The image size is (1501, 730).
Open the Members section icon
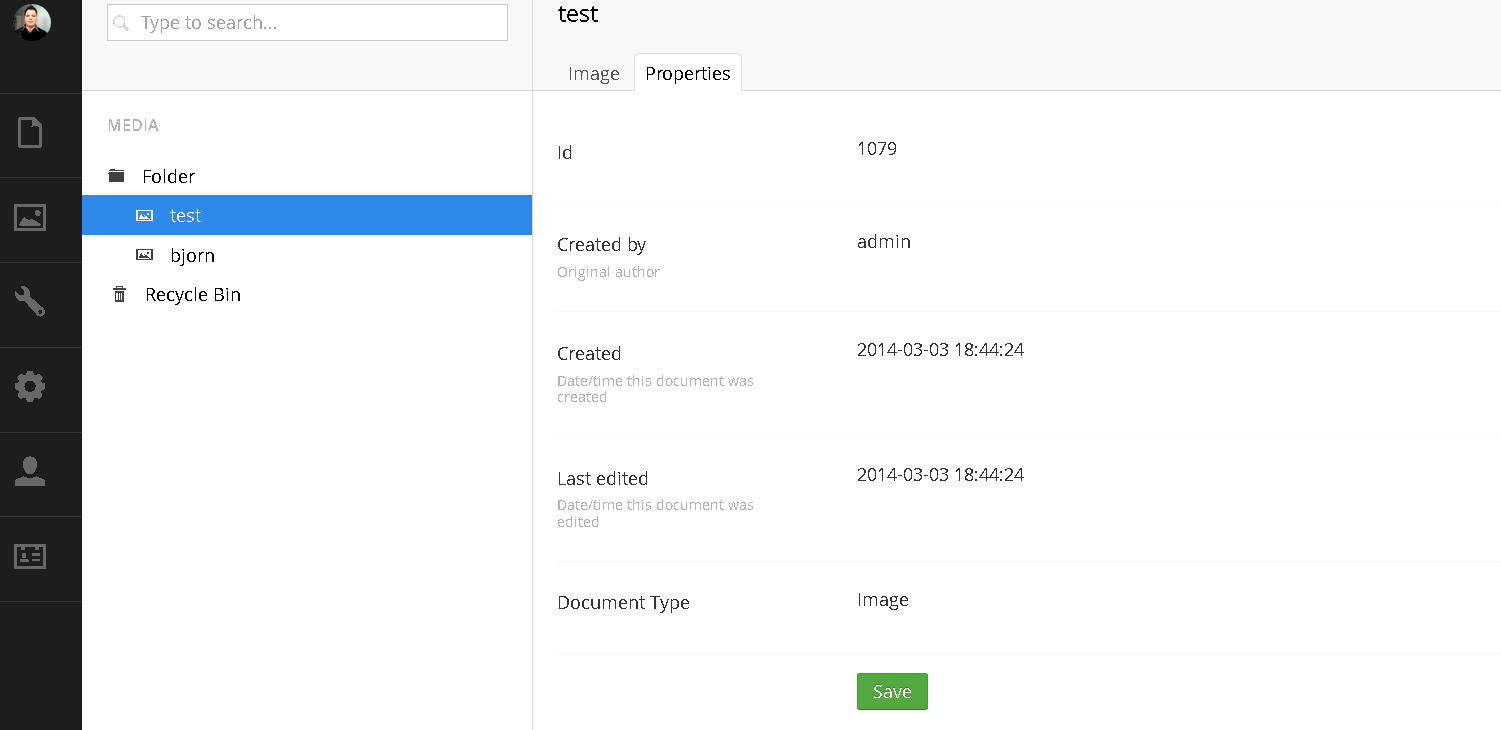pos(30,557)
